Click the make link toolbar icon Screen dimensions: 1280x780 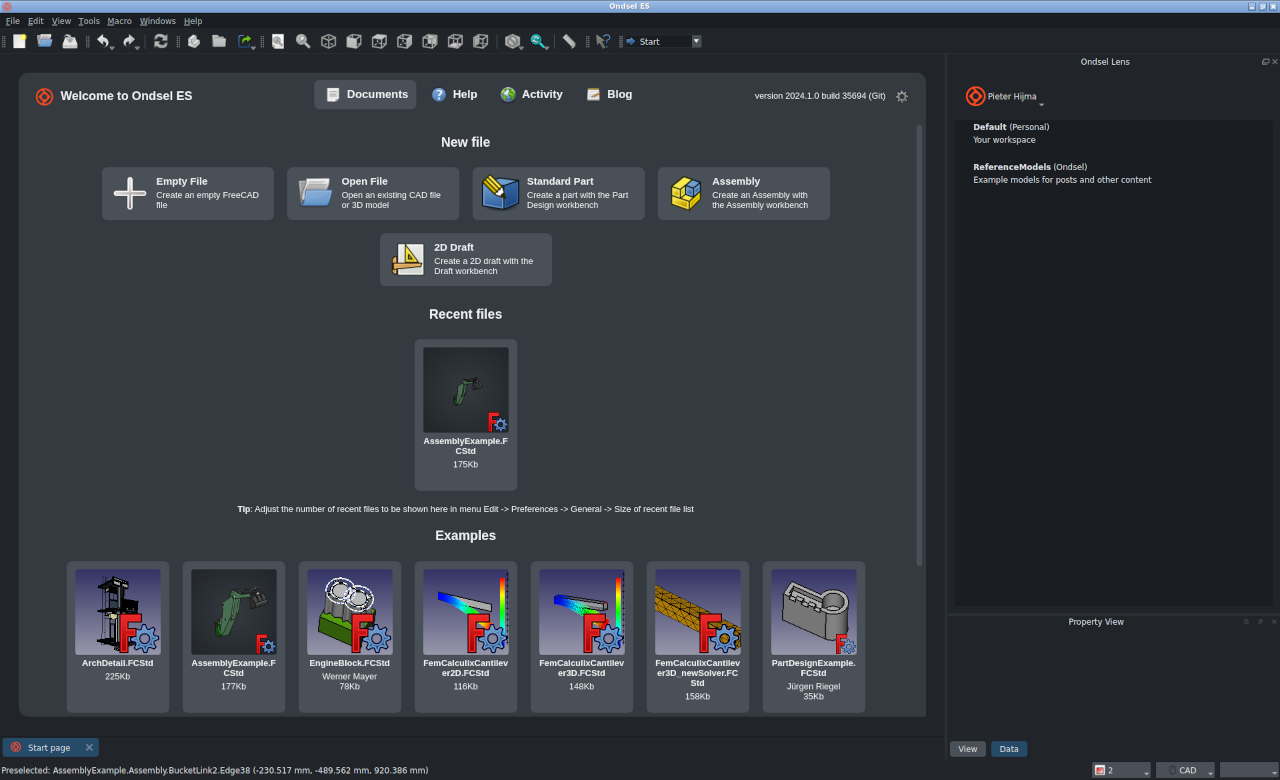(244, 41)
